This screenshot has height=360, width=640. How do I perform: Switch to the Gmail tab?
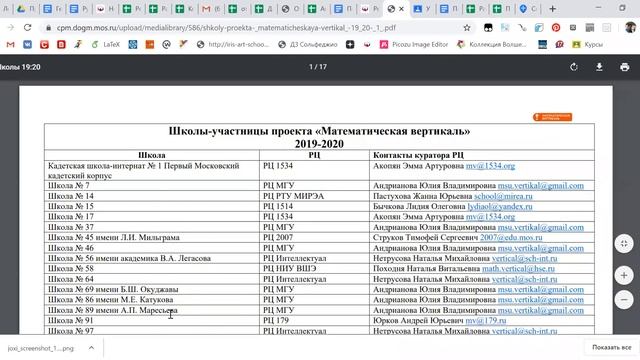point(211,9)
